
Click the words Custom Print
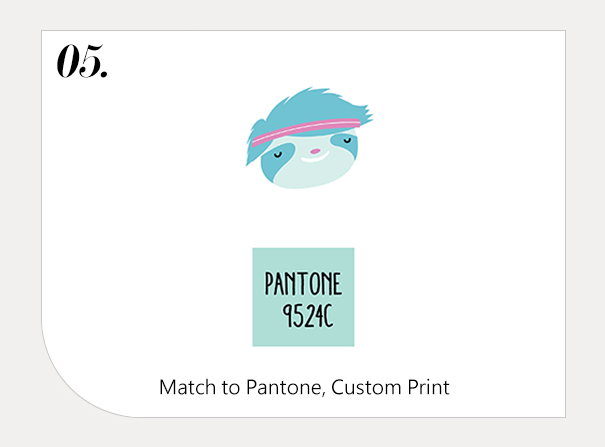pos(390,387)
